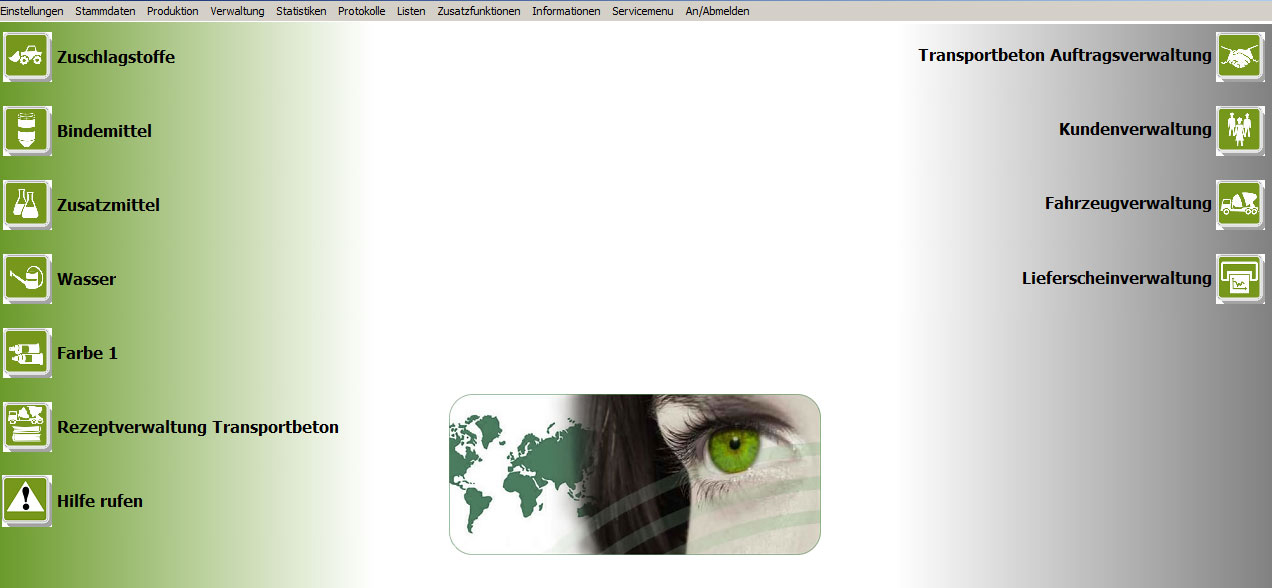The image size is (1272, 588).
Task: Open the Fahrzeugverwaltung mixer truck icon
Action: [x=1240, y=205]
